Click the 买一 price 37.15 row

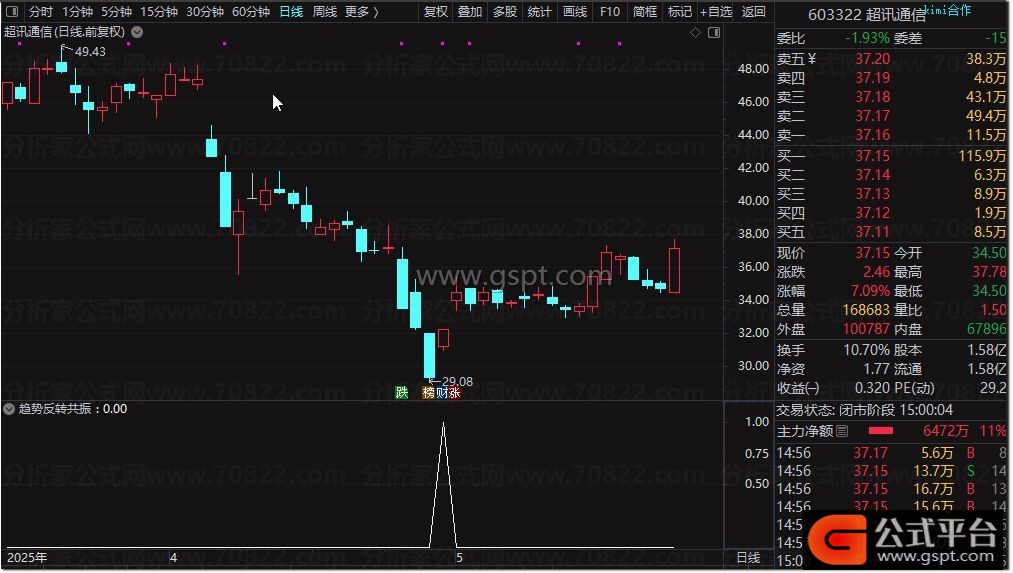coord(891,156)
